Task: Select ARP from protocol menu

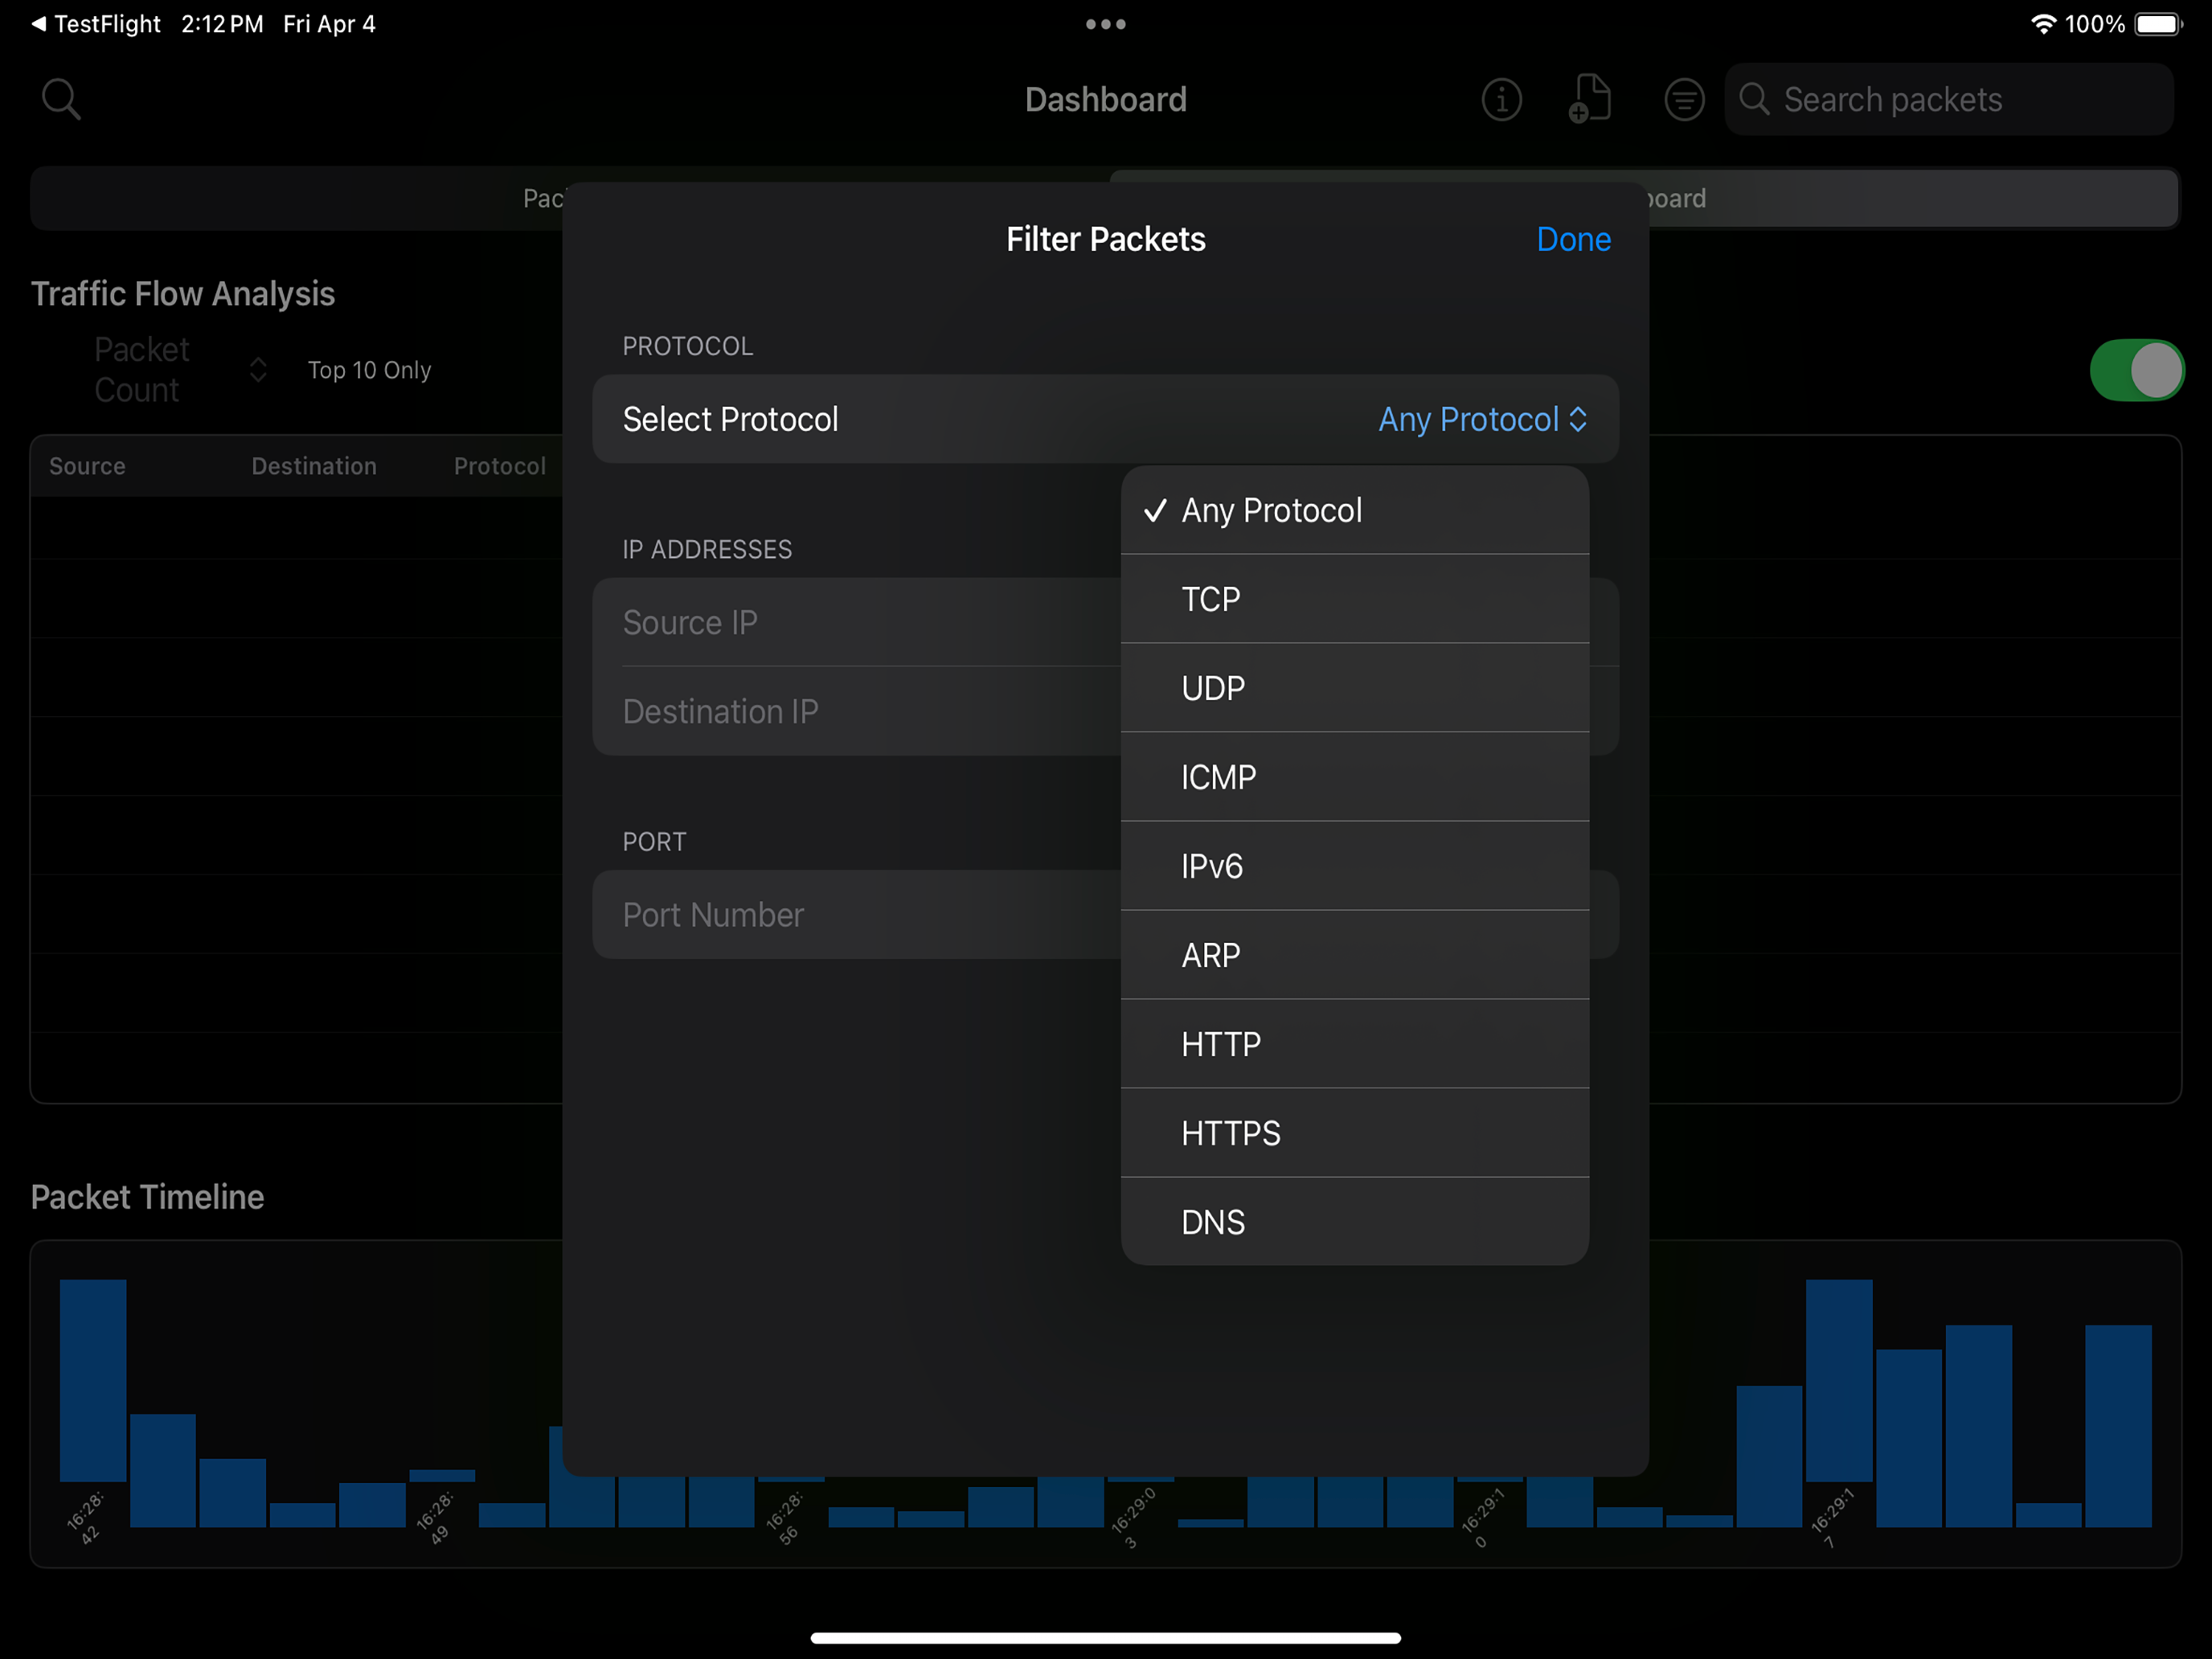Action: click(x=1354, y=955)
